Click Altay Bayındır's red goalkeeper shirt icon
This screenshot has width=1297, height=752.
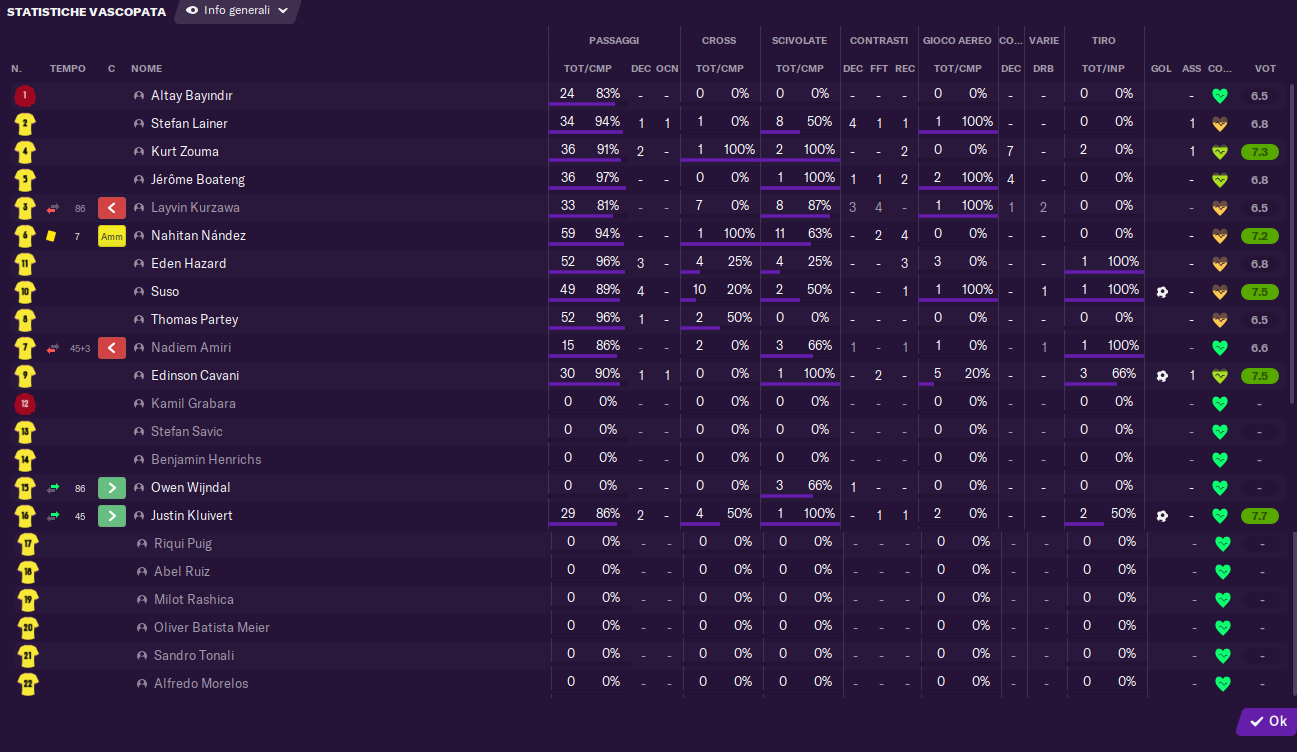[x=25, y=96]
